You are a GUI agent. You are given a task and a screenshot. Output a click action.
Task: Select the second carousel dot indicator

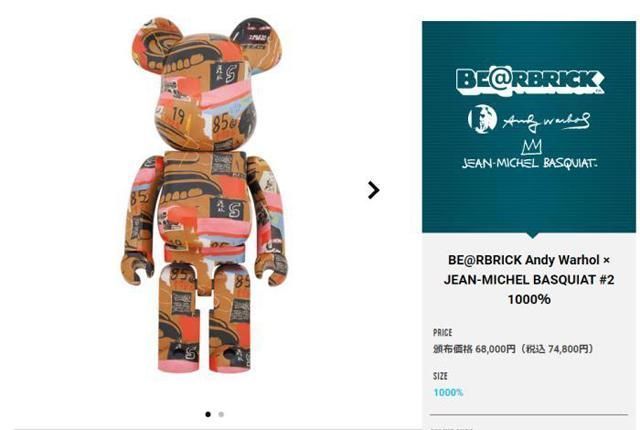(221, 414)
